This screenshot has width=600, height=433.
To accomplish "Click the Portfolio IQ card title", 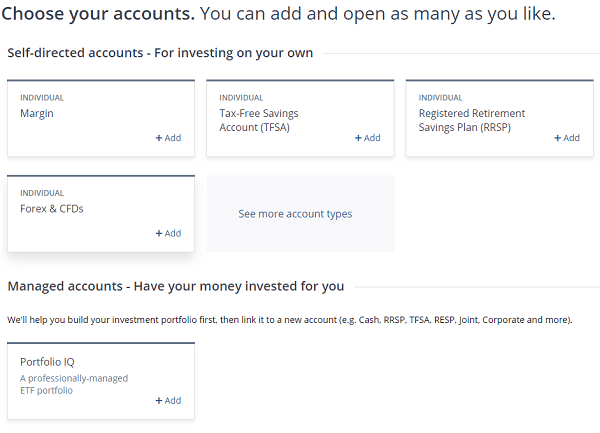I will pos(47,362).
